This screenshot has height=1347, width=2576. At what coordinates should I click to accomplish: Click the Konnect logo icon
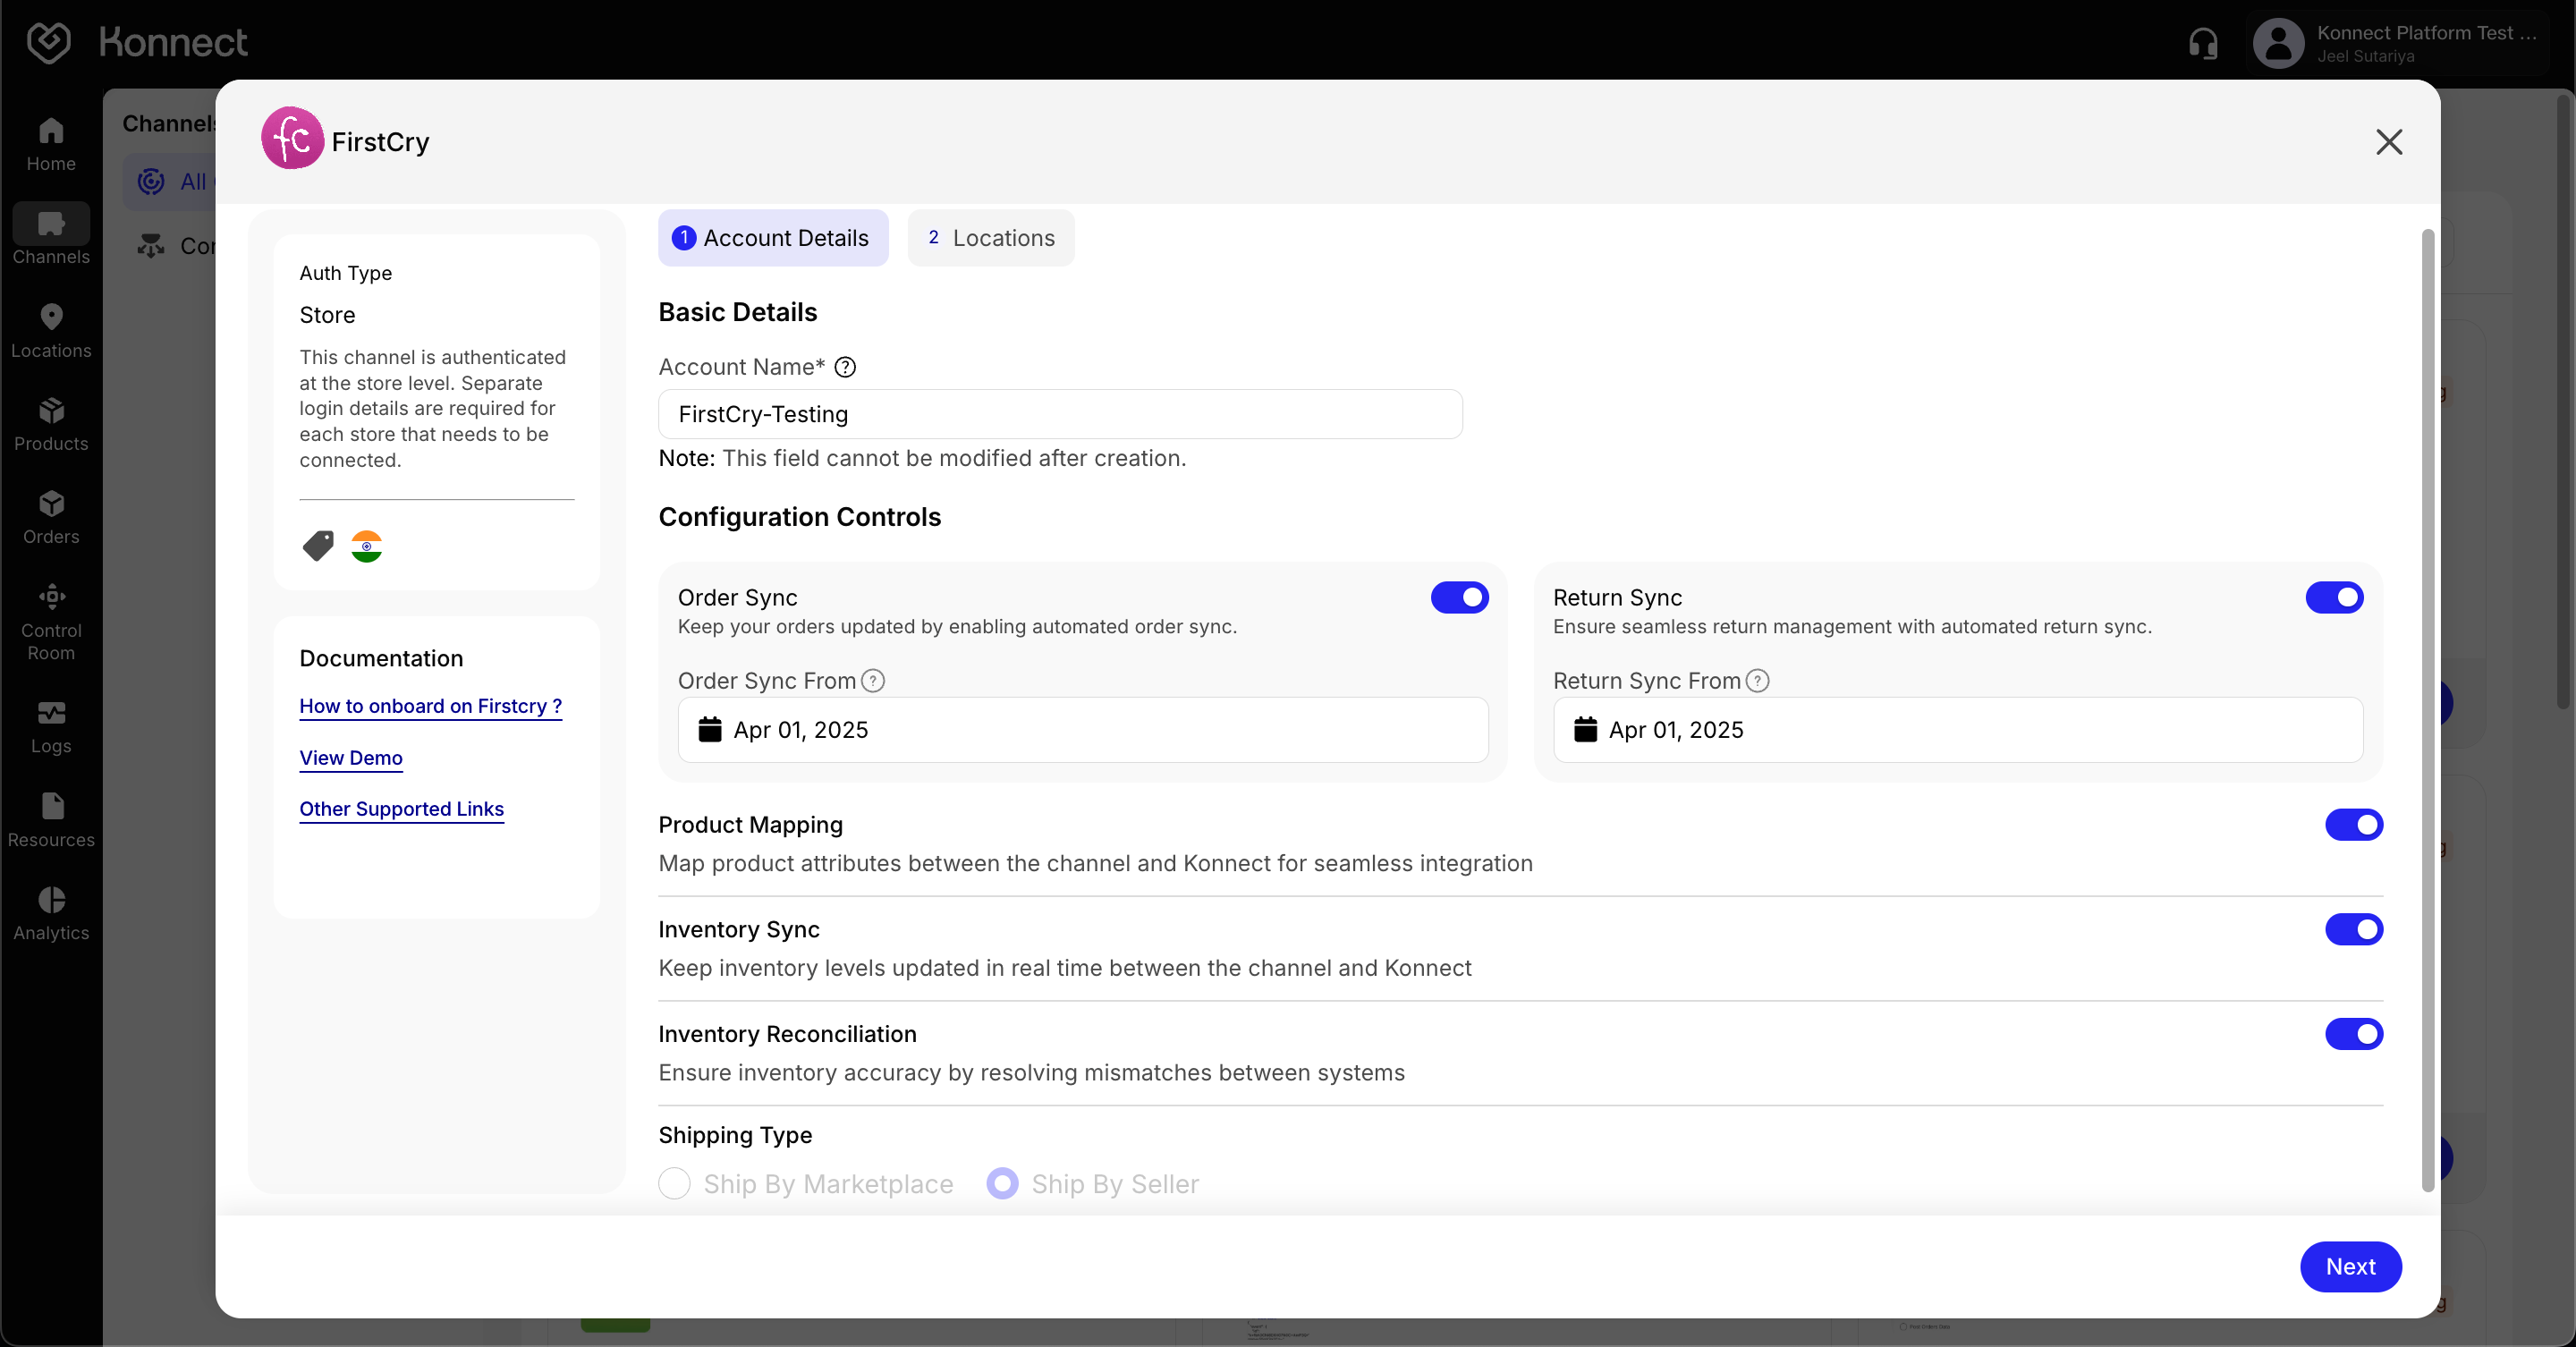[x=48, y=42]
